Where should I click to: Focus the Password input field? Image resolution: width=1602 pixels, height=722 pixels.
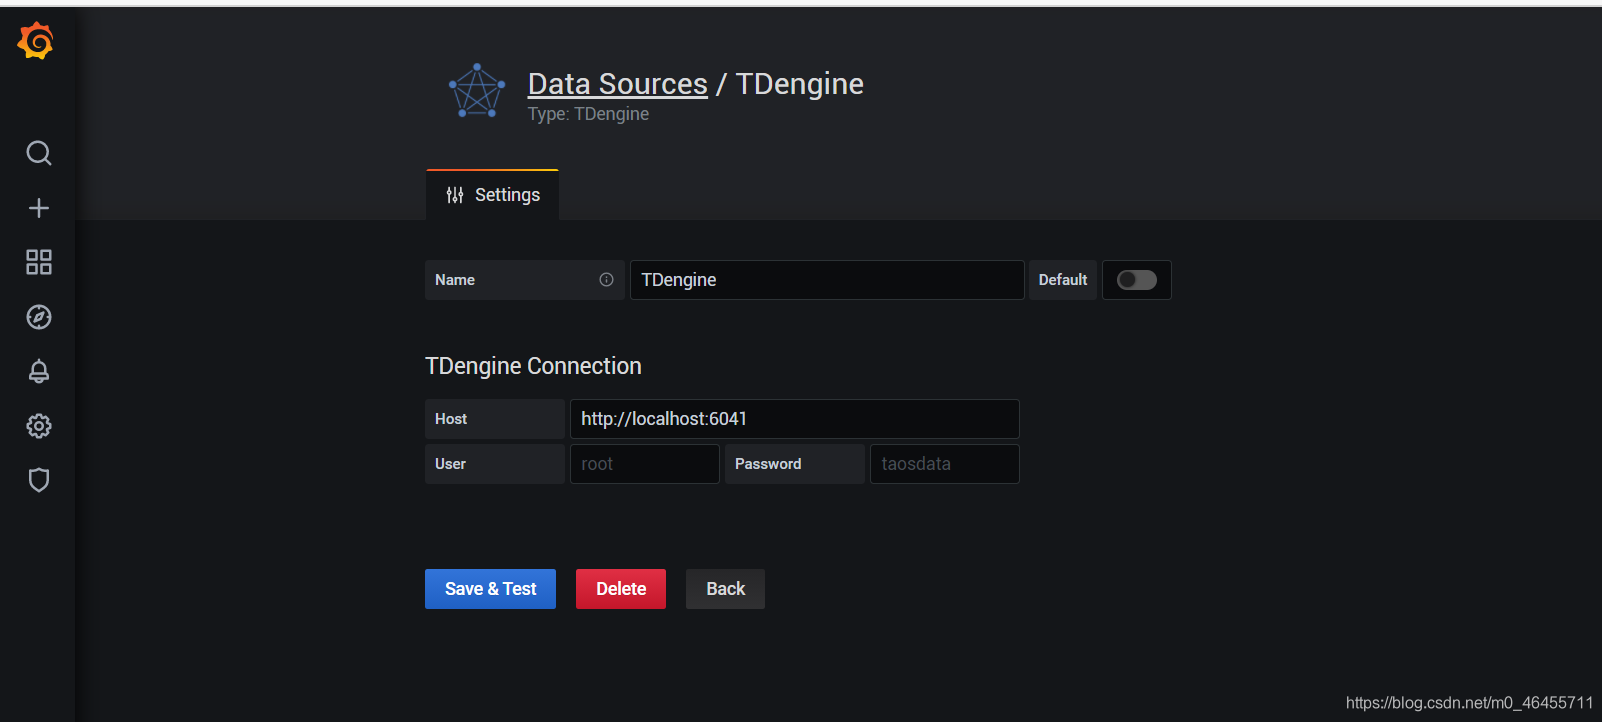[945, 464]
